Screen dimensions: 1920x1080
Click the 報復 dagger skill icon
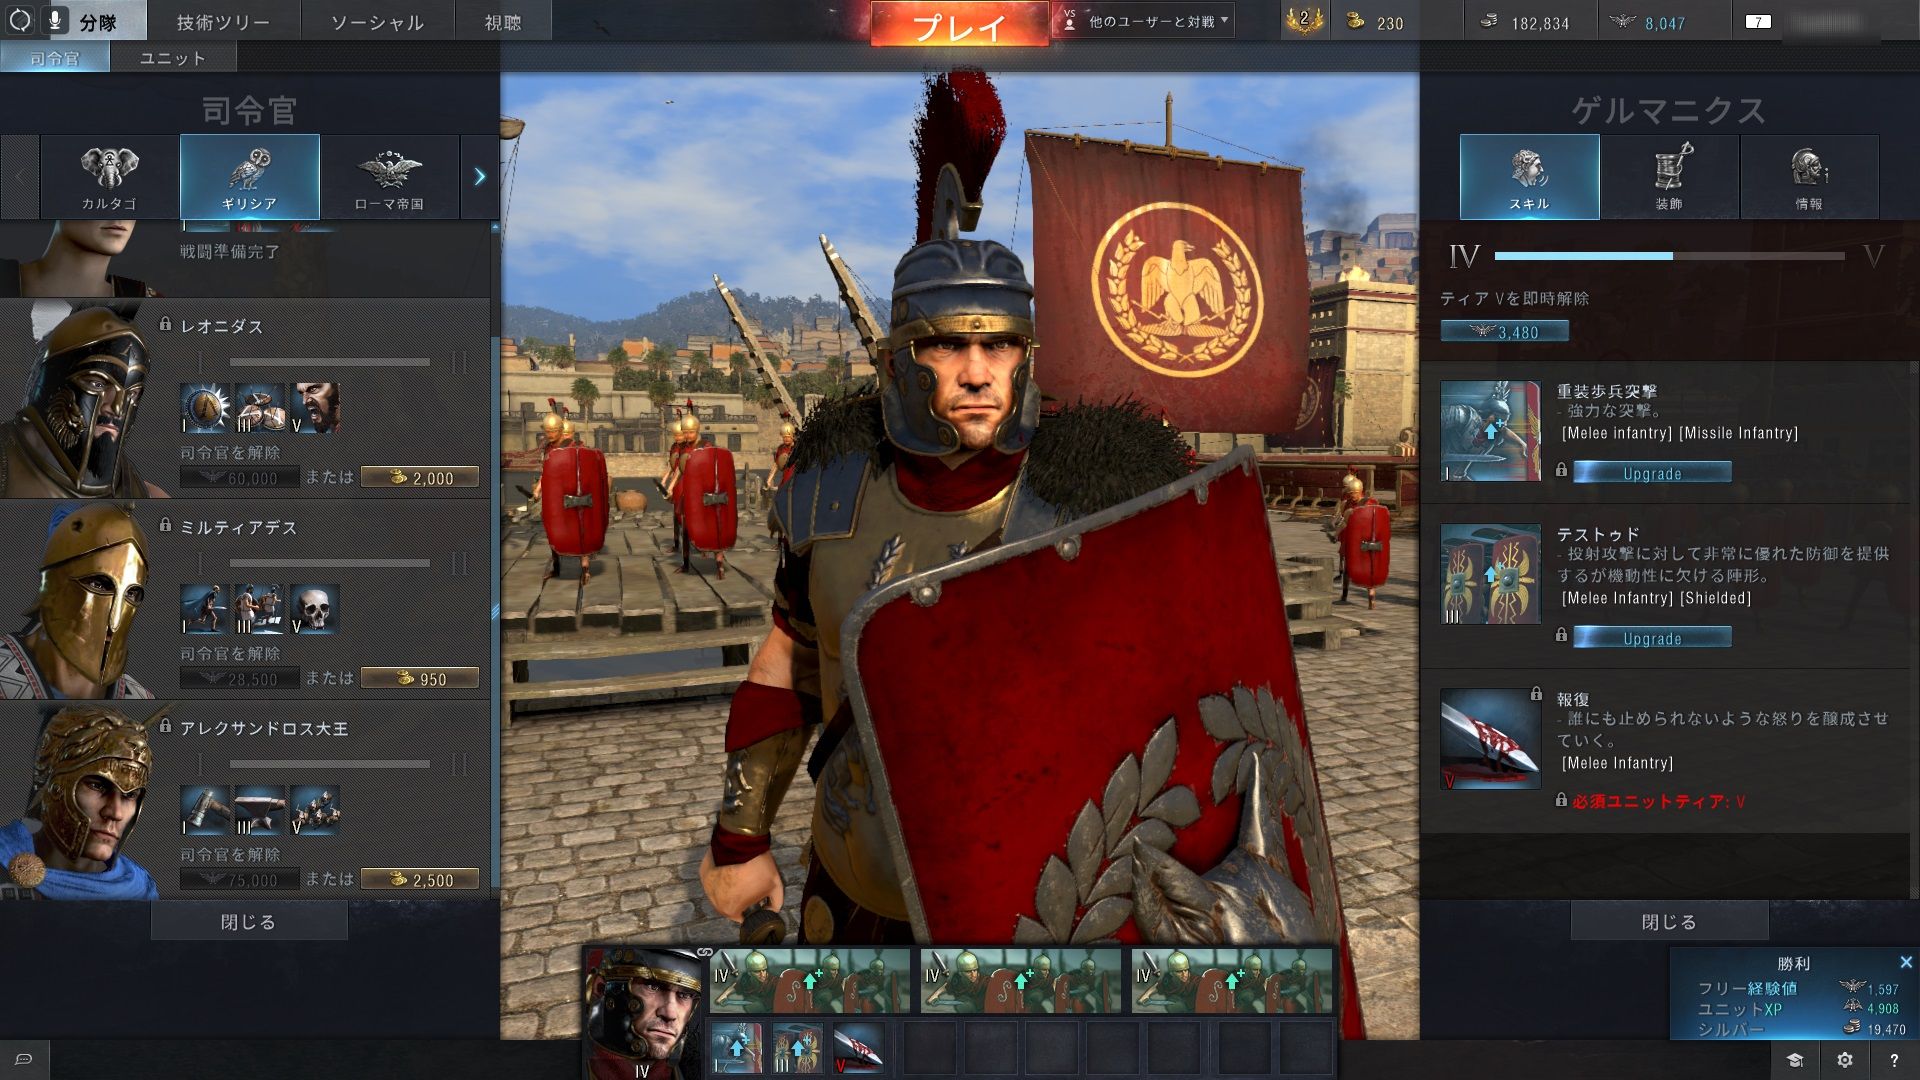pos(1490,739)
